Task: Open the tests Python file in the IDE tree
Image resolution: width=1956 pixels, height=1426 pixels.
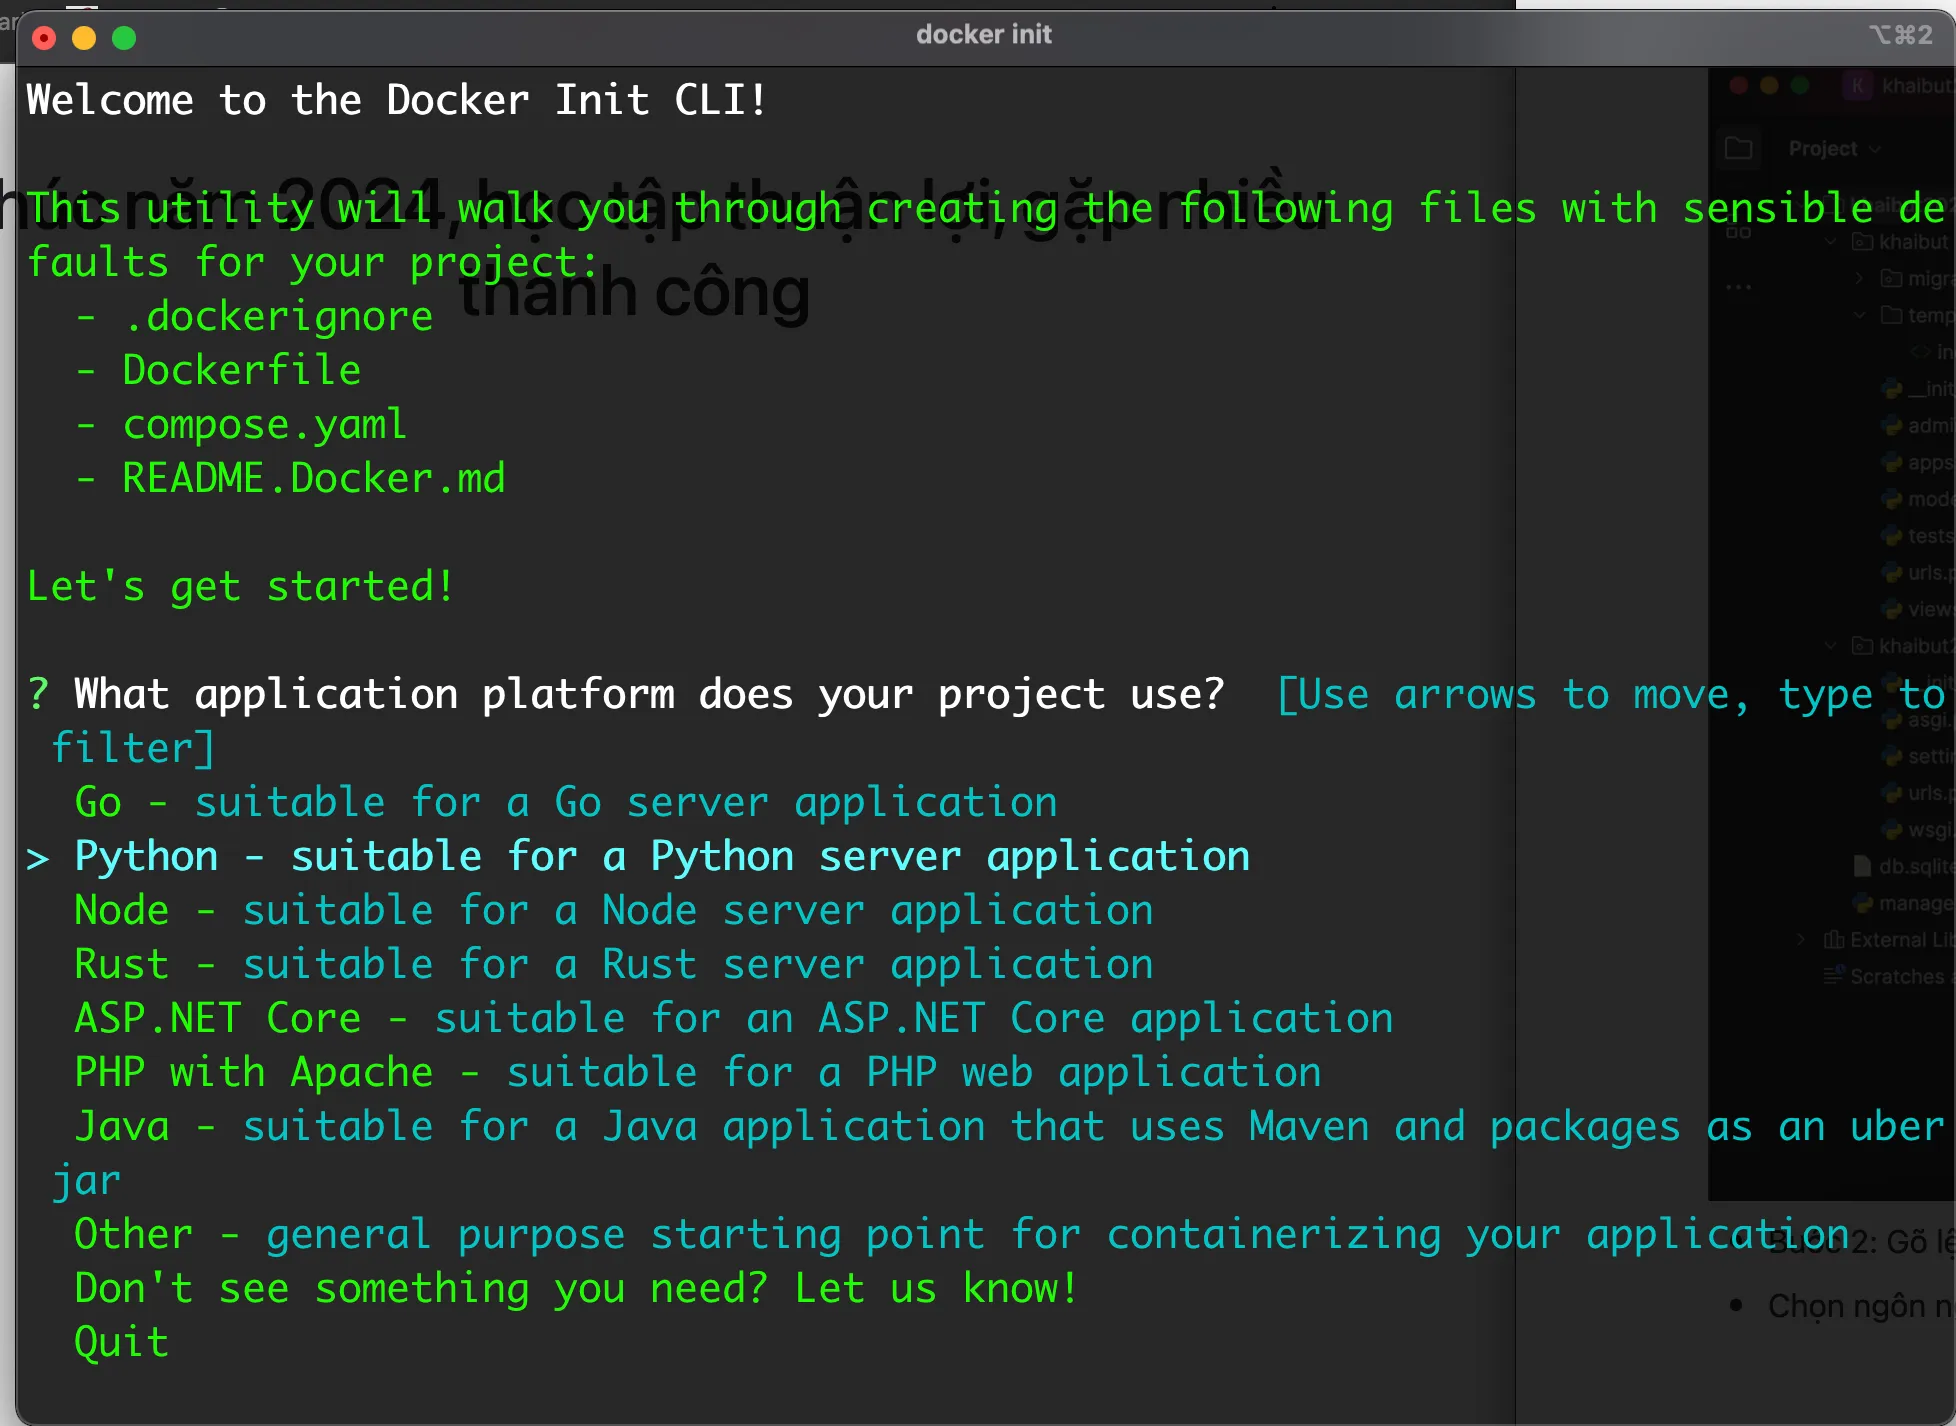Action: [x=1918, y=536]
